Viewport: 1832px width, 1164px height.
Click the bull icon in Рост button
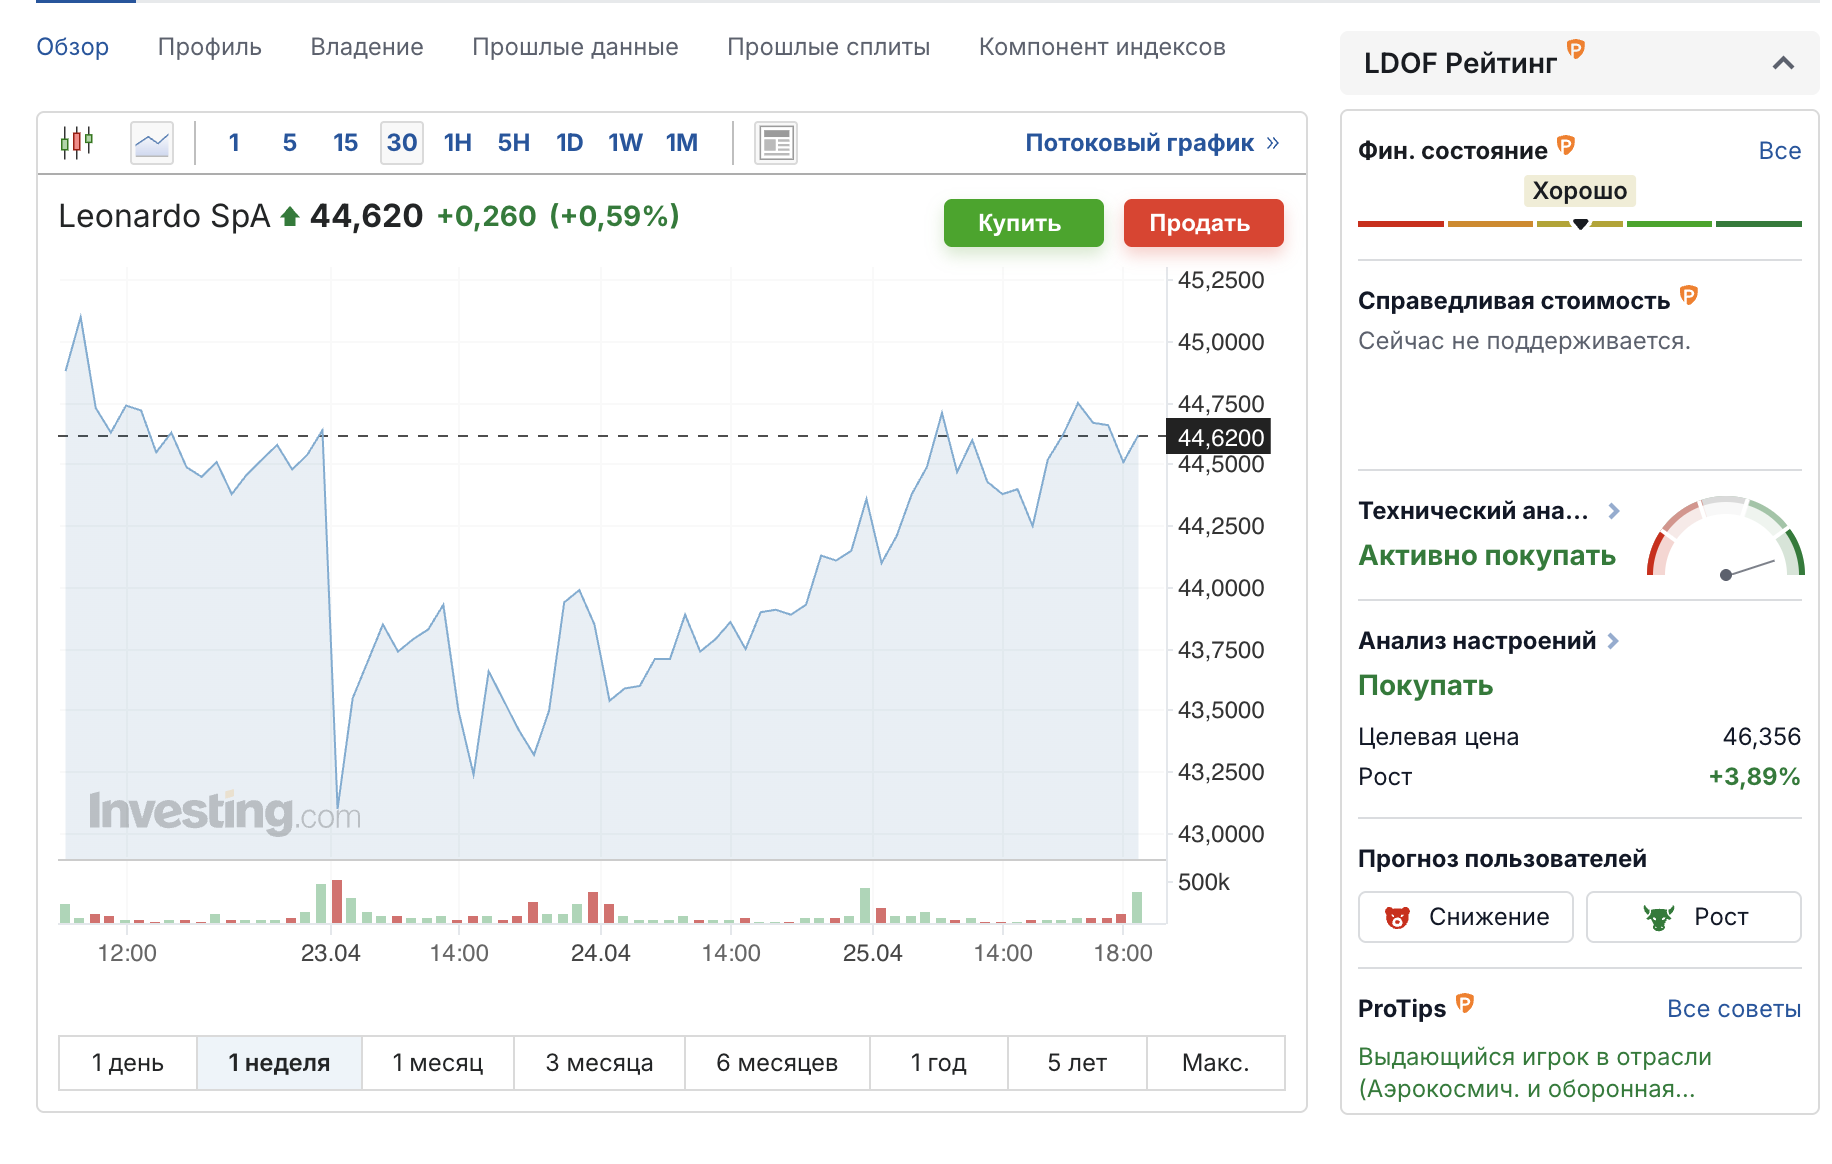[x=1659, y=917]
